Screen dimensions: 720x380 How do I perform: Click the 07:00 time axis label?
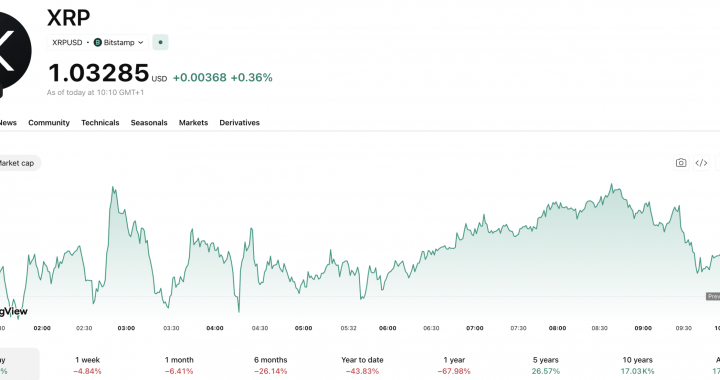(x=475, y=328)
